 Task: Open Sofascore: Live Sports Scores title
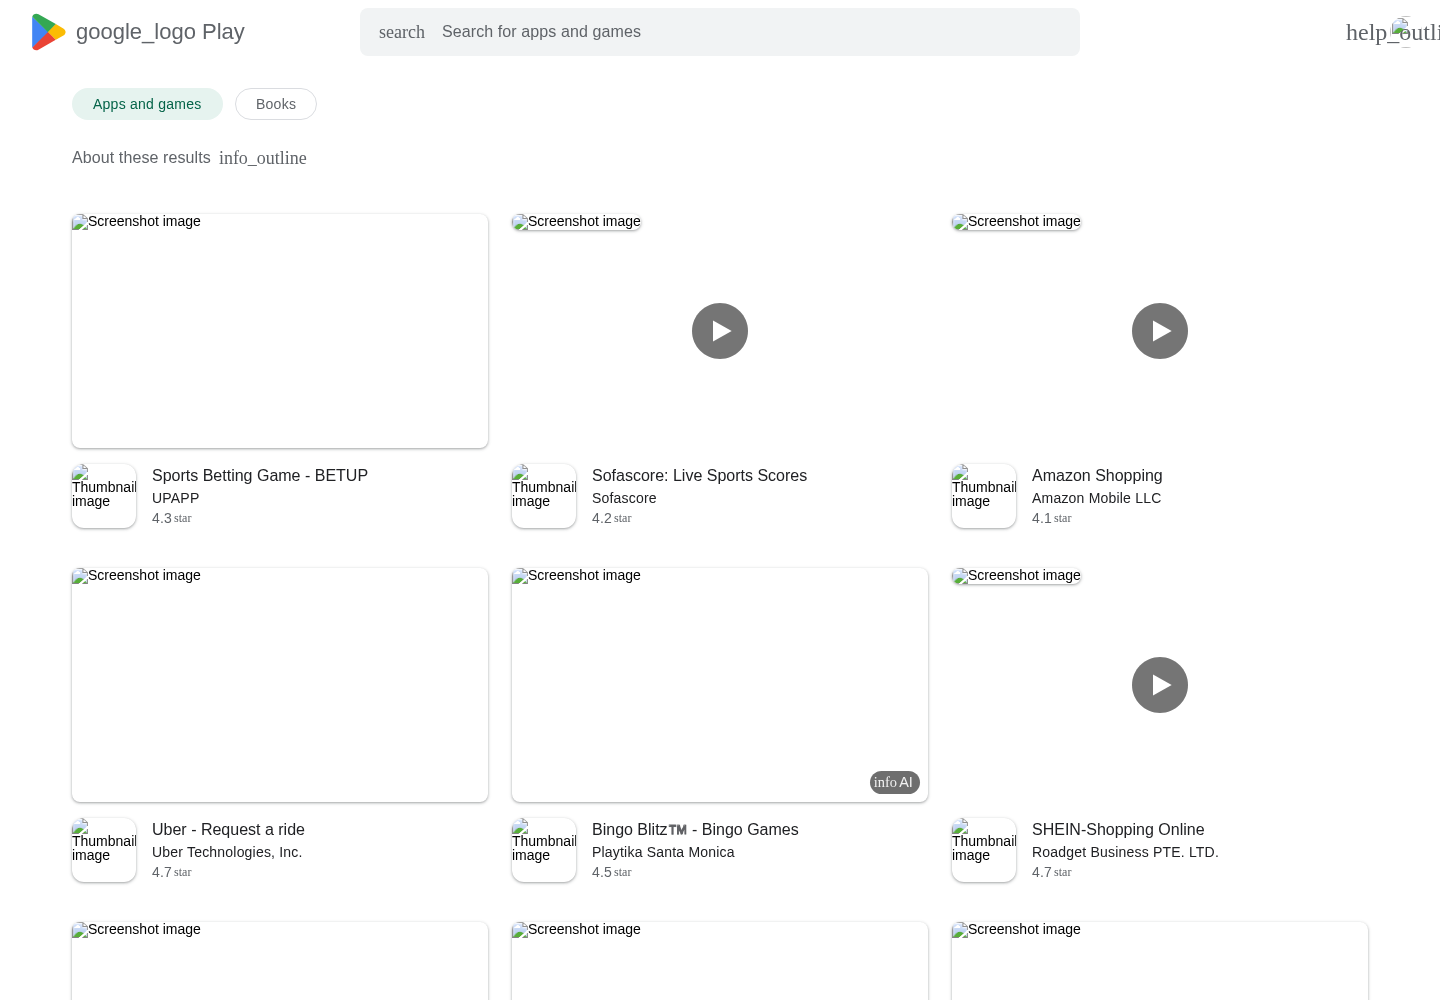[x=699, y=476]
